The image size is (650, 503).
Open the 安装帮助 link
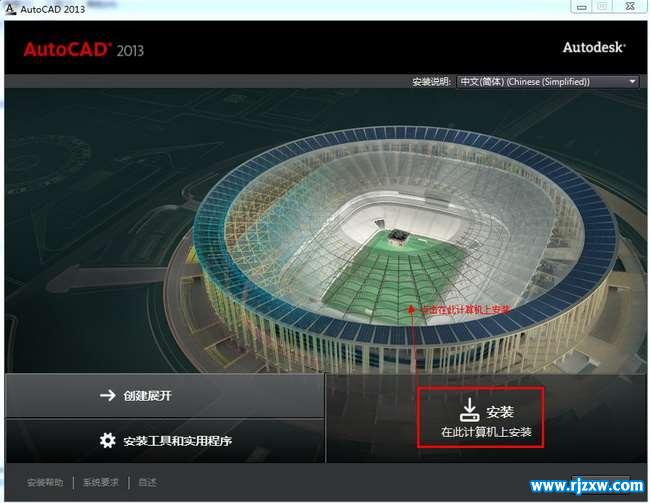[x=45, y=482]
